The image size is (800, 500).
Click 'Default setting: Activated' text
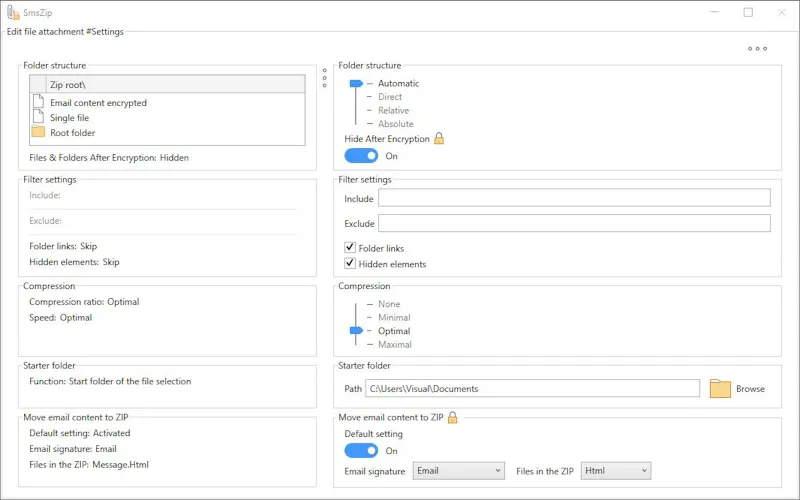(x=80, y=433)
